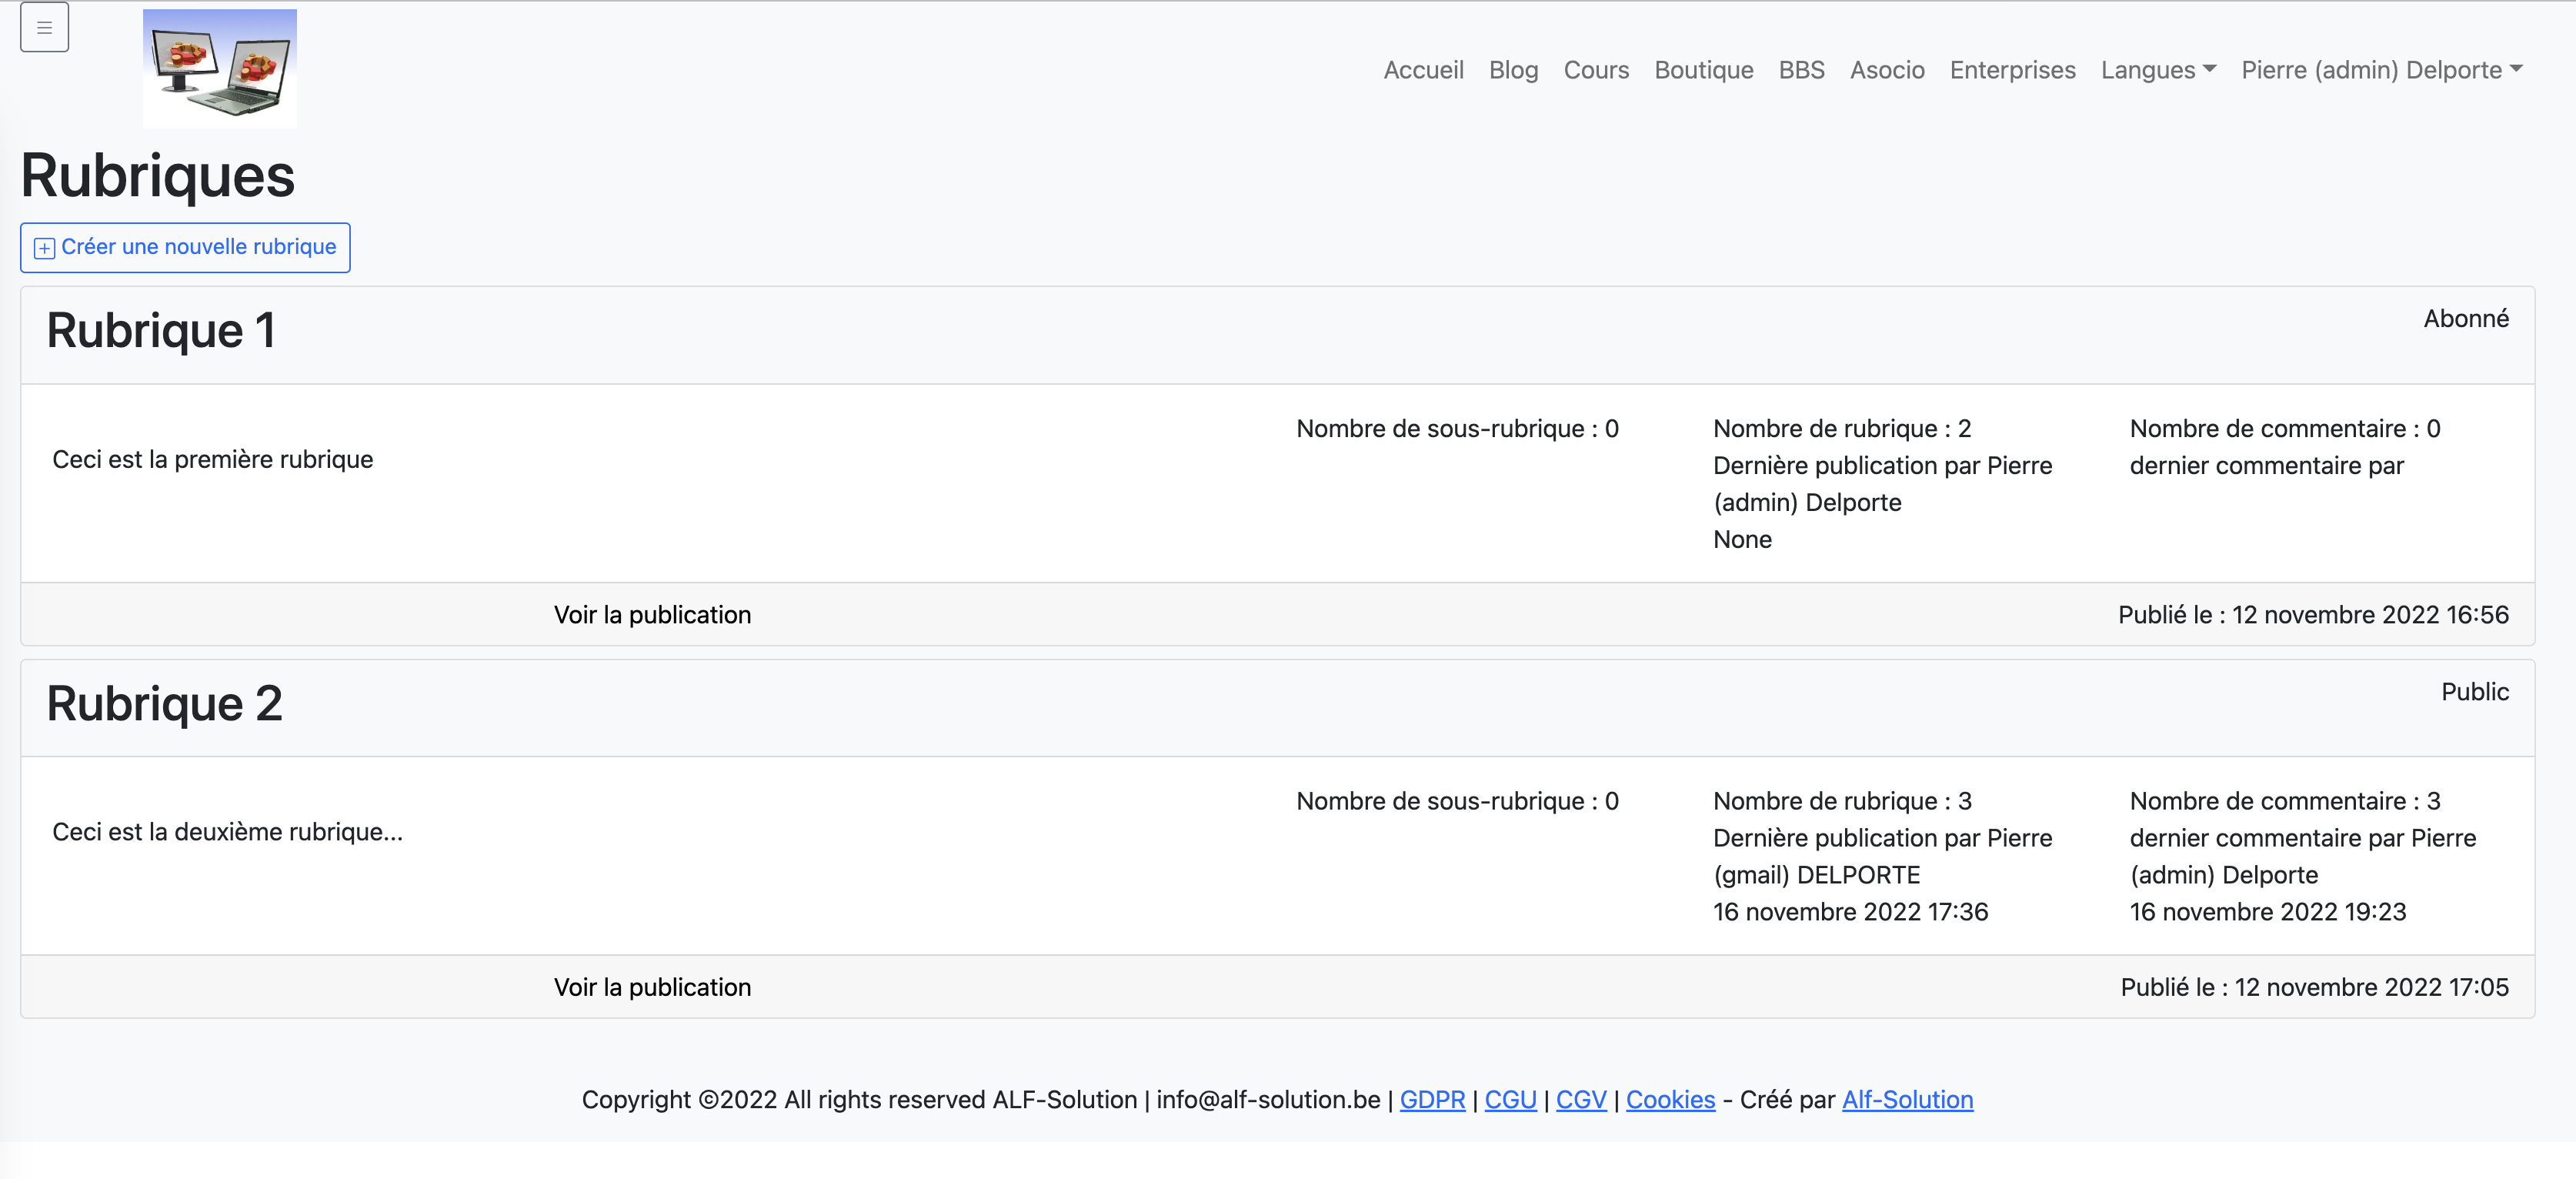The image size is (2576, 1179).
Task: Visit Alf-Solution footer link
Action: pyautogui.click(x=1907, y=1099)
